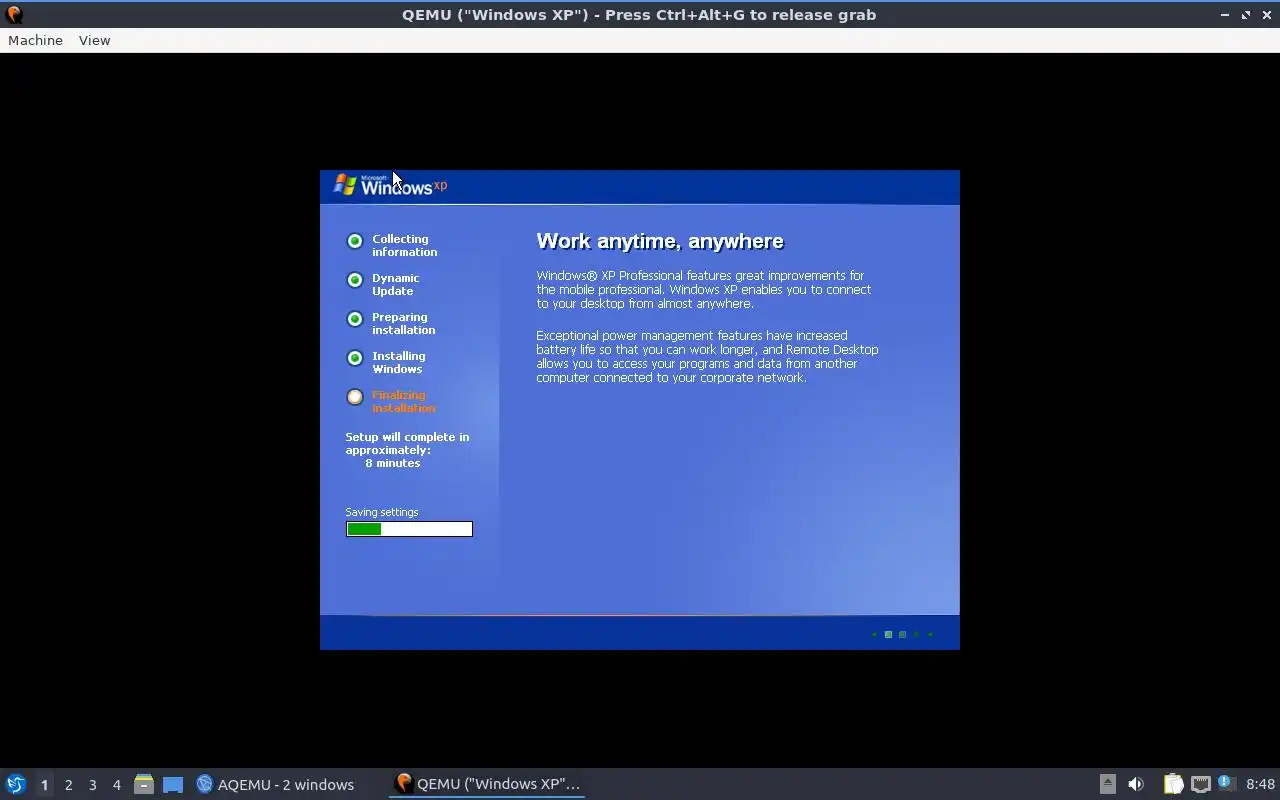Click the 8:48 clock
The width and height of the screenshot is (1280, 800).
tap(1260, 785)
